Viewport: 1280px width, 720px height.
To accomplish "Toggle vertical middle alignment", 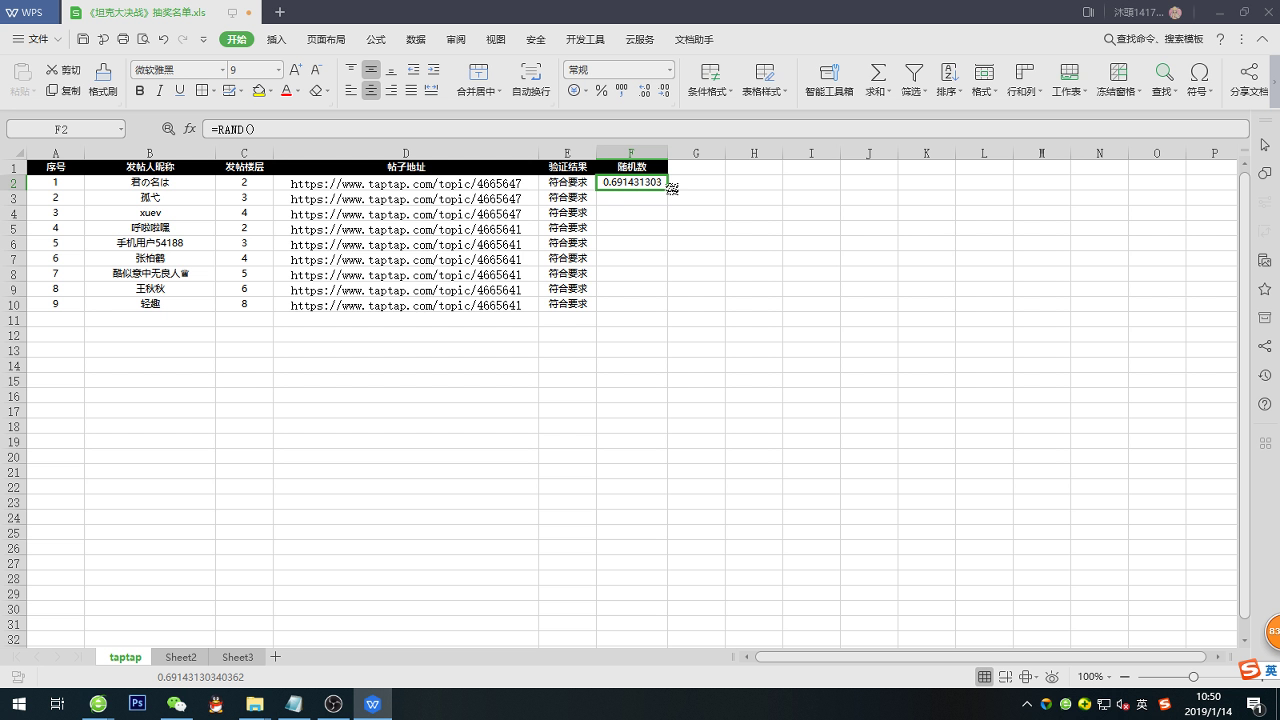I will tap(371, 70).
